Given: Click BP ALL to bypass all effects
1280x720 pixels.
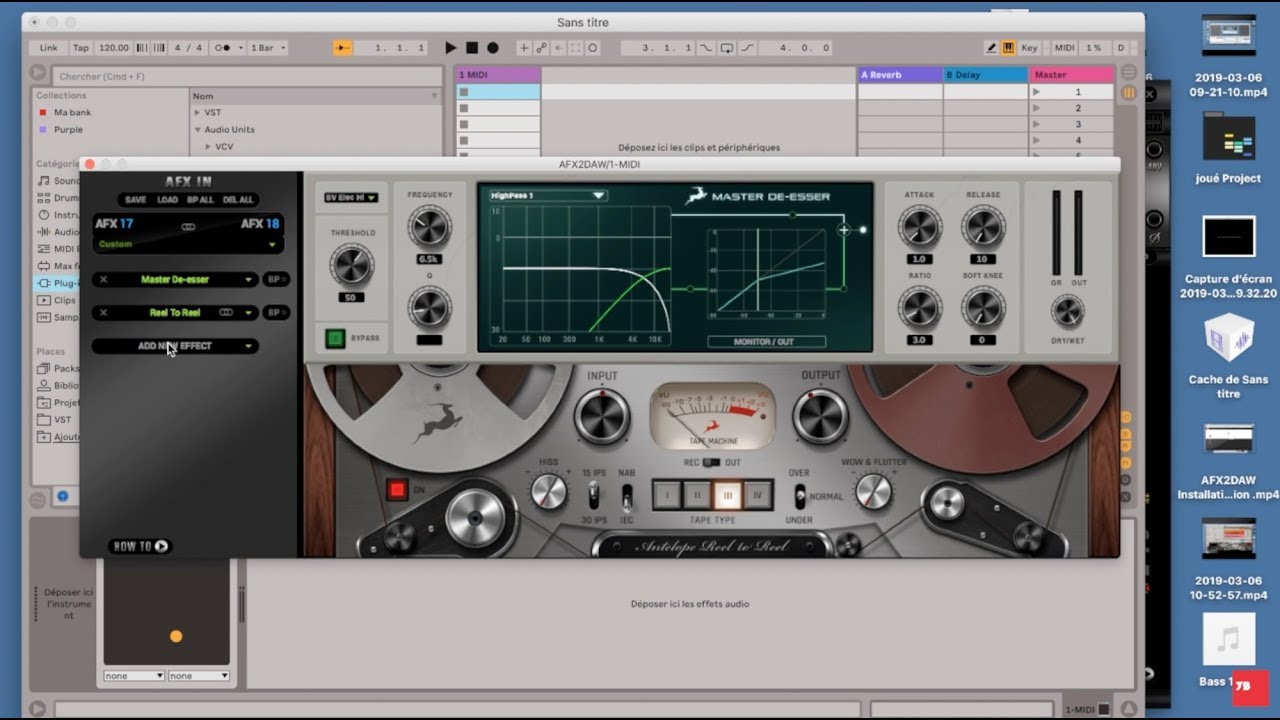Looking at the screenshot, I should [x=201, y=200].
